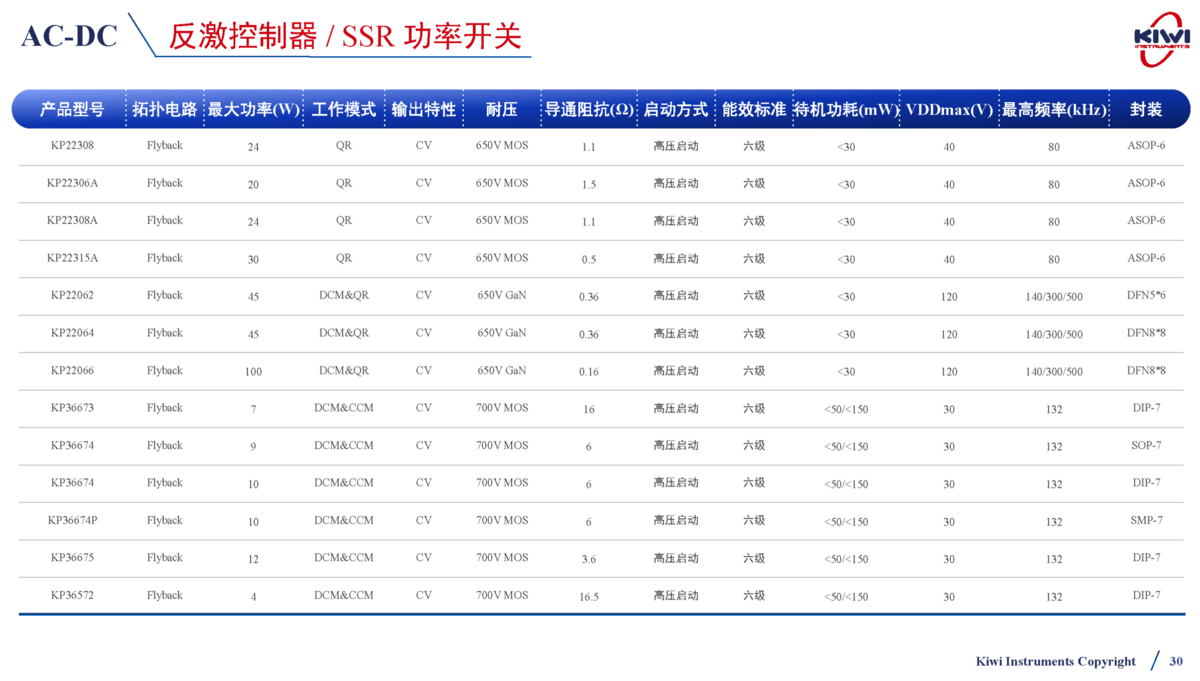
Task: Click the KP22315A product model
Action: point(72,258)
